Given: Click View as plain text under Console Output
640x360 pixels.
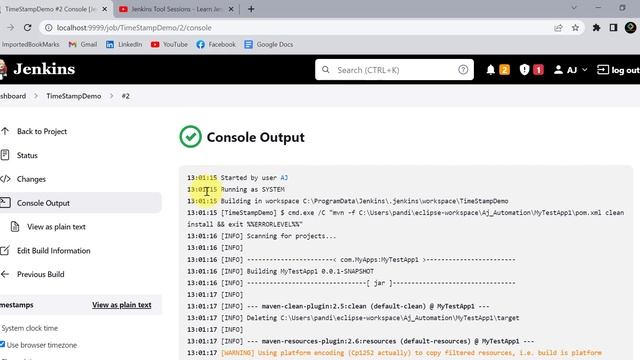Looking at the screenshot, I should [x=56, y=227].
